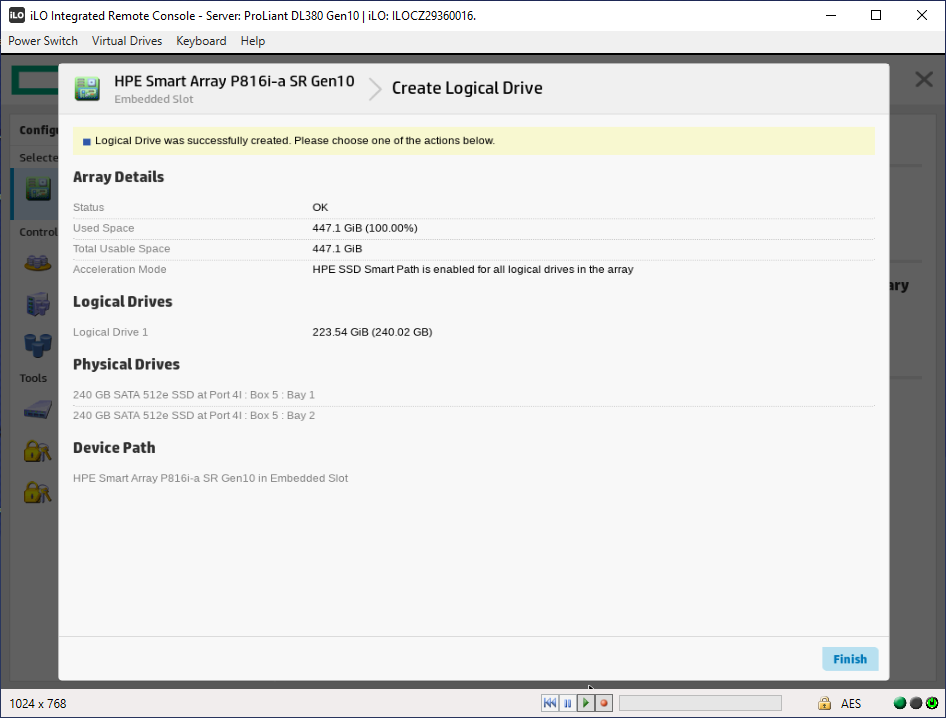Viewport: 946px width, 718px height.
Task: Click the Total Usable Space label
Action: click(121, 249)
